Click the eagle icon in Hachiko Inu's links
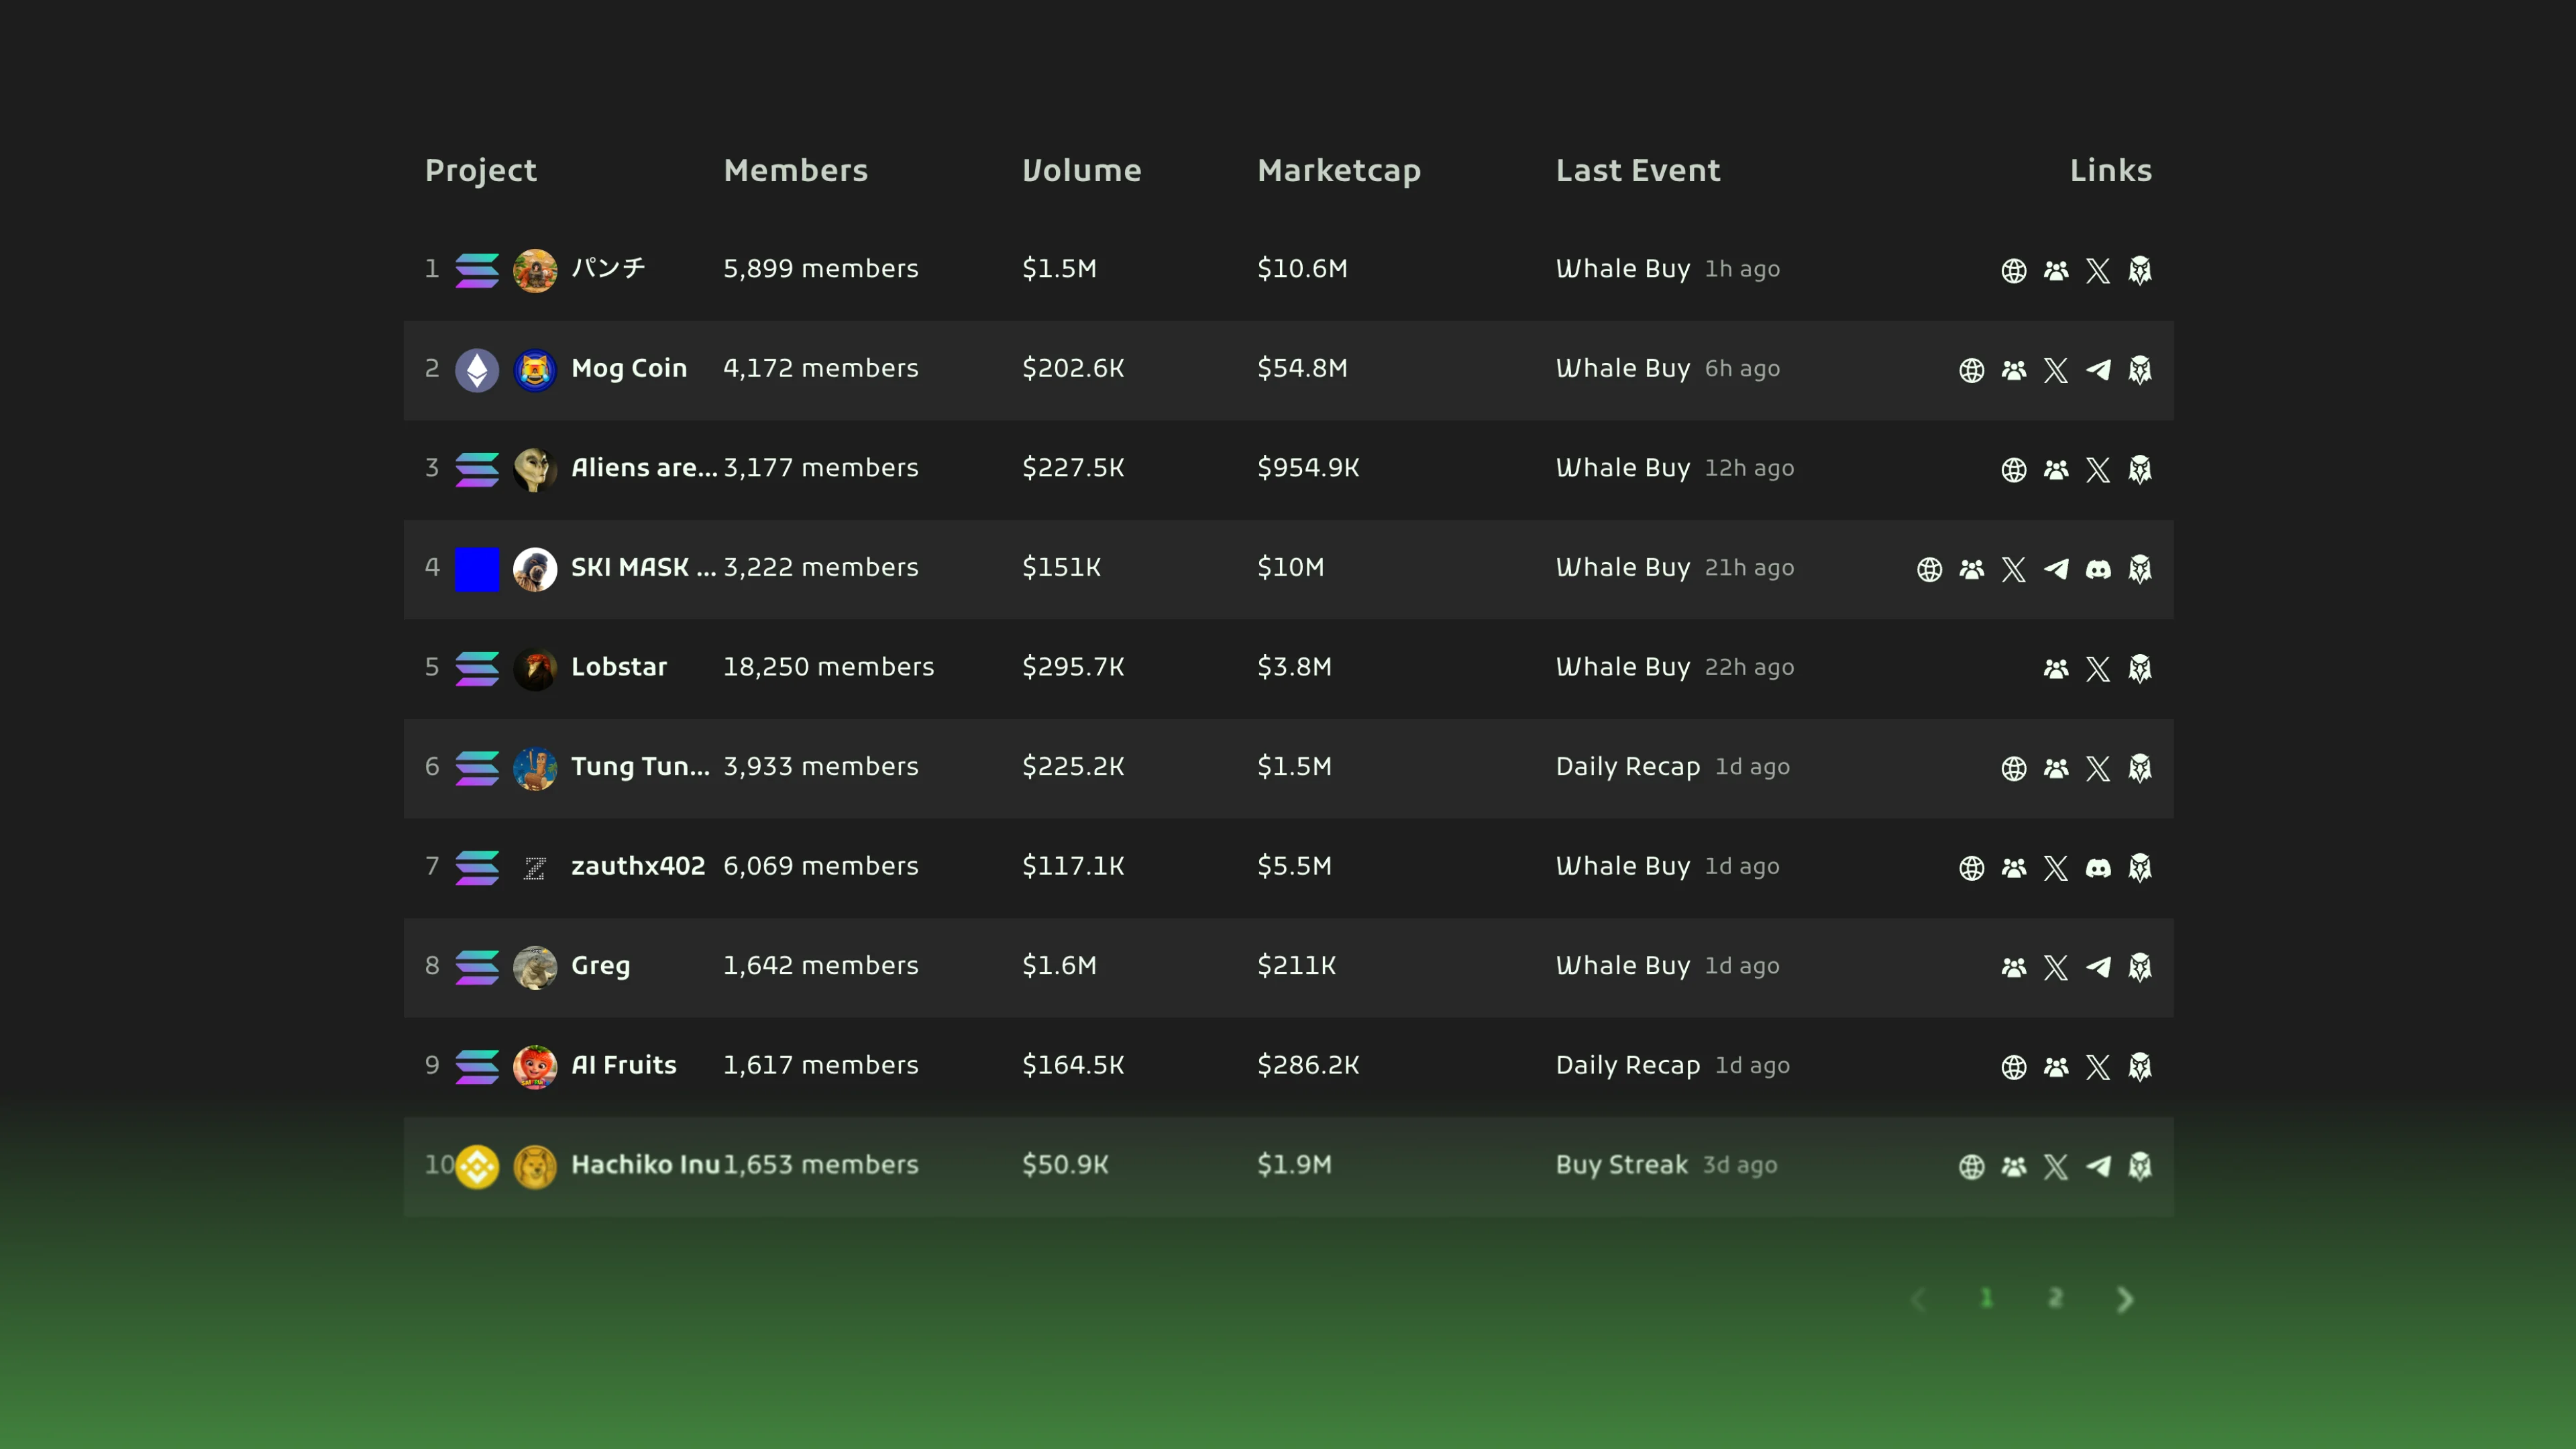The height and width of the screenshot is (1449, 2576). (x=2141, y=1167)
